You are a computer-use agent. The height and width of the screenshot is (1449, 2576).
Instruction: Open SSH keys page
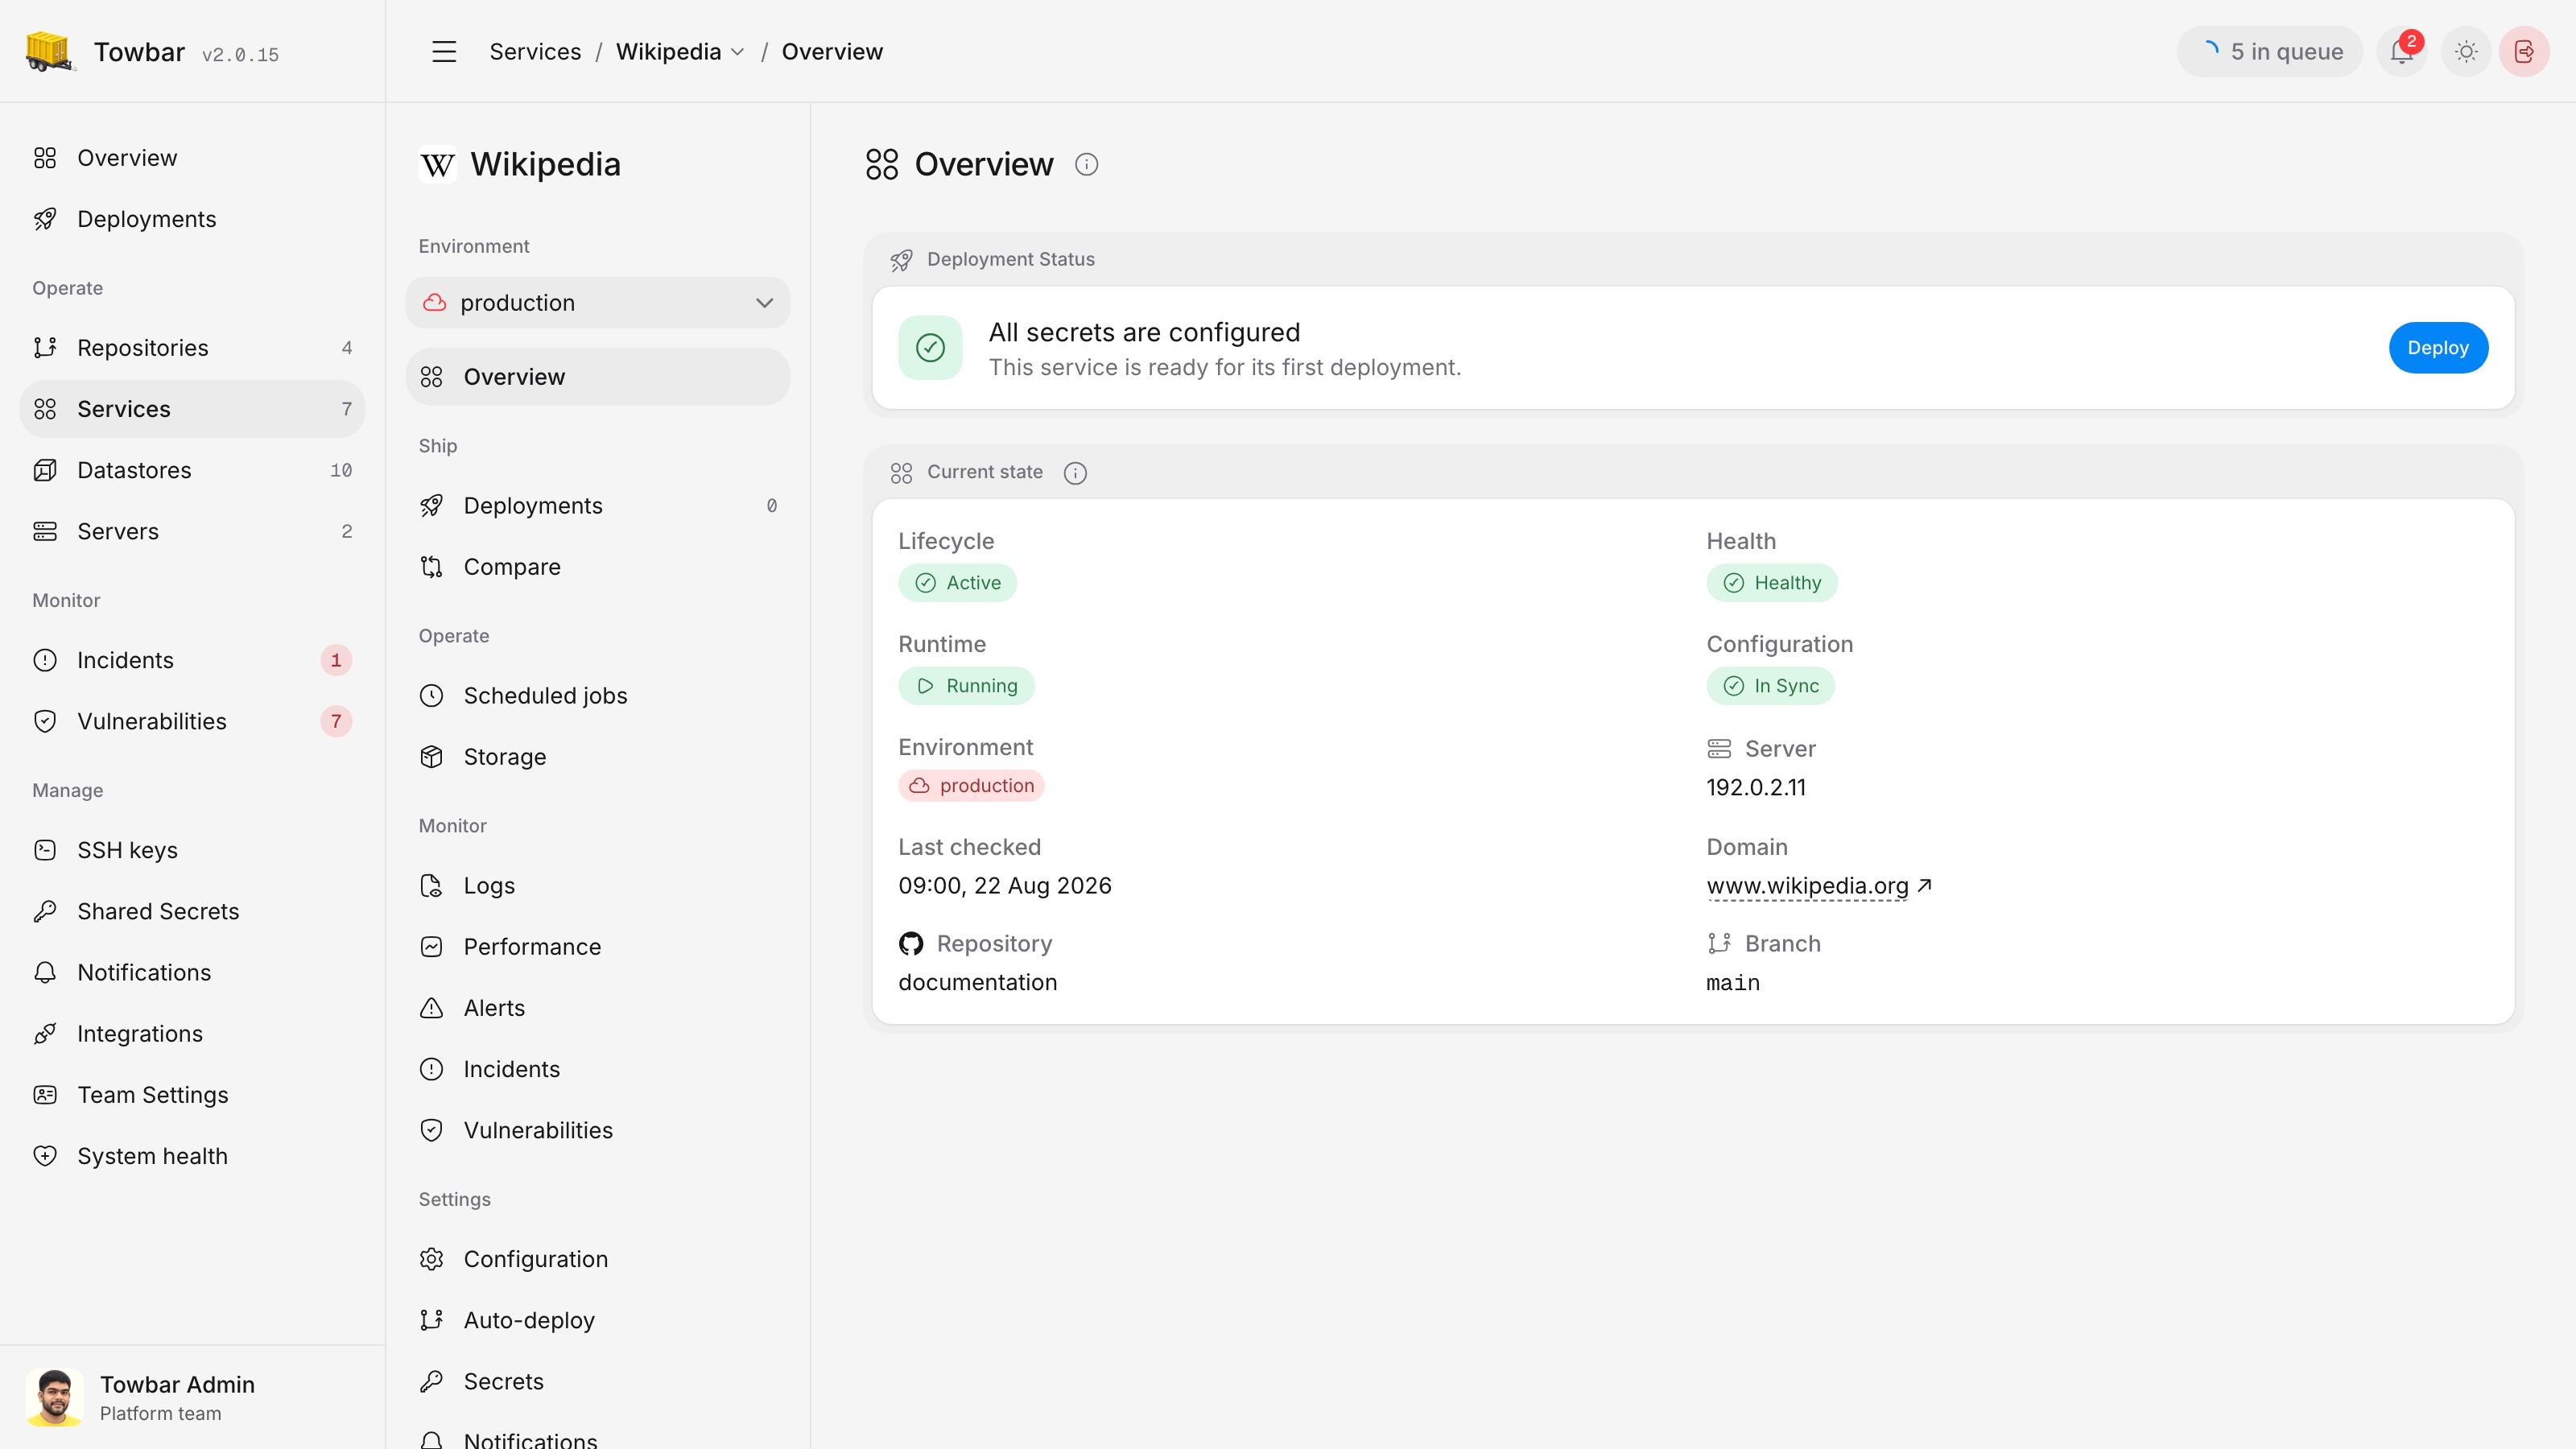pos(192,850)
